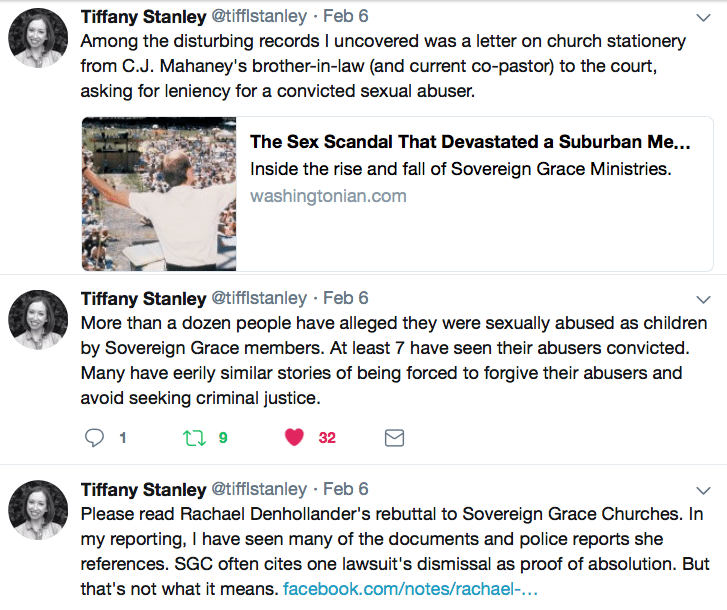Image resolution: width=727 pixels, height=610 pixels.
Task: Click the envelope direct message icon
Action: (x=394, y=438)
